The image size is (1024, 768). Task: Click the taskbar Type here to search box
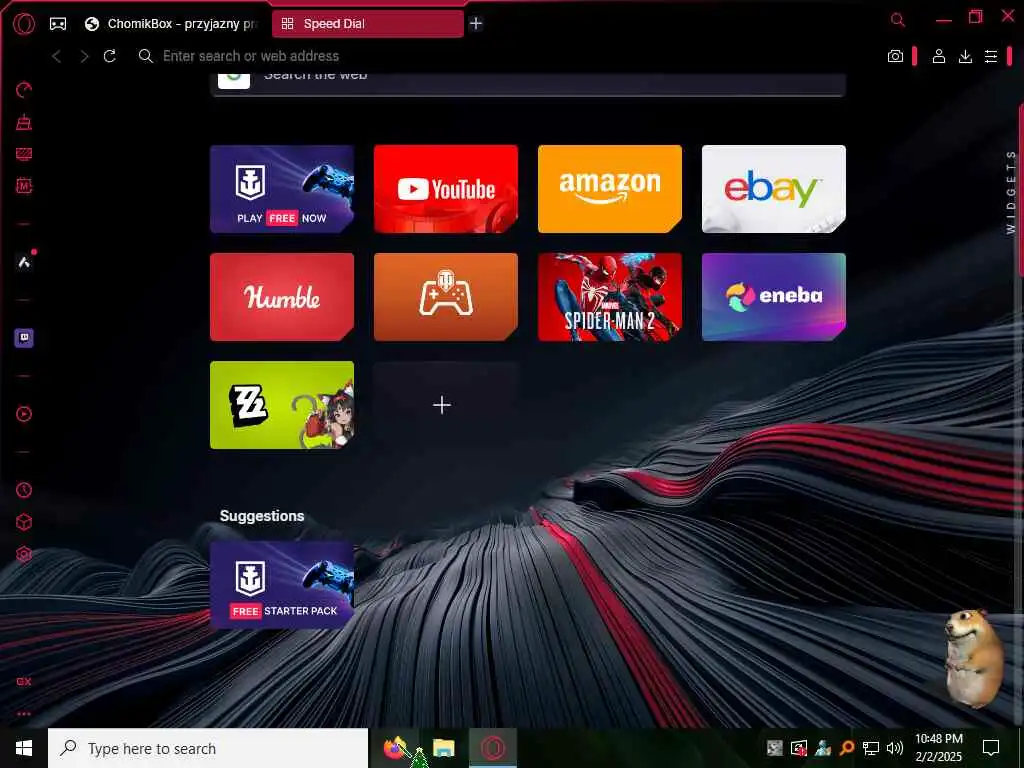(208, 748)
